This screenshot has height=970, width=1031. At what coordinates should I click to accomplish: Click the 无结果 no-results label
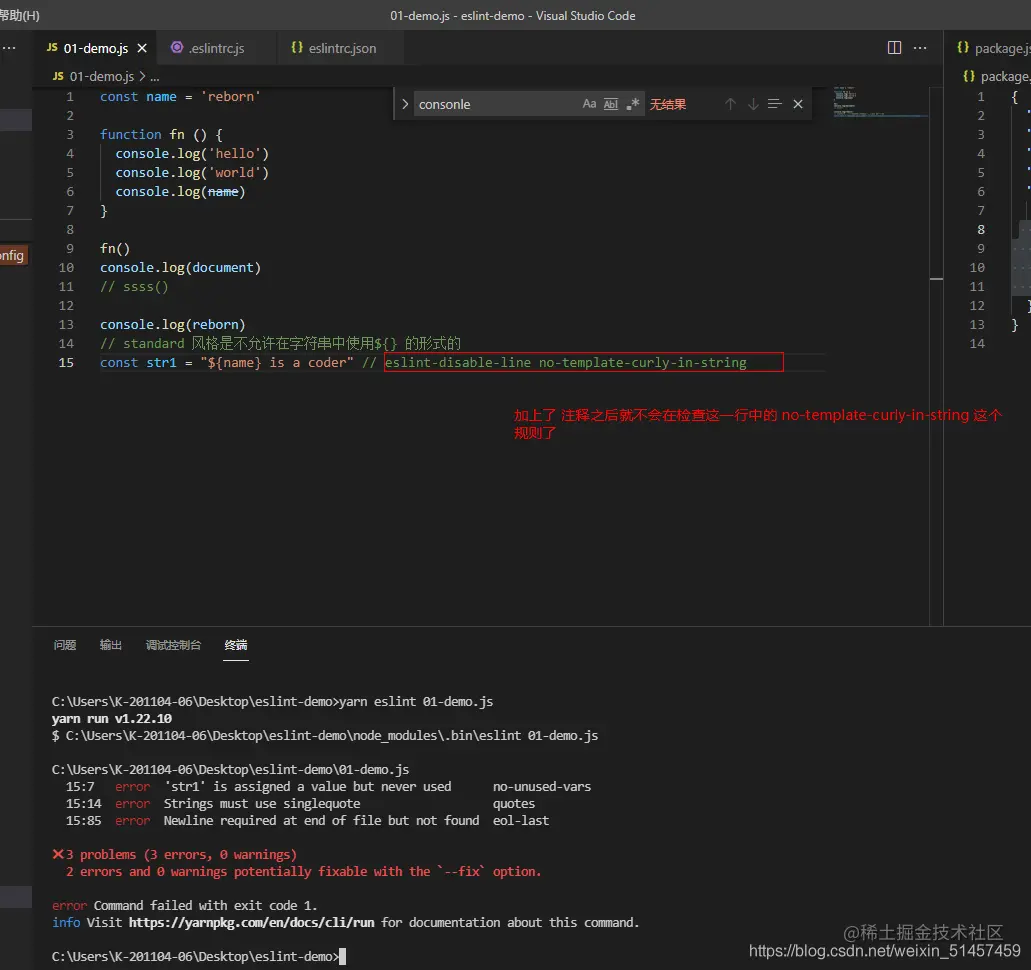click(x=668, y=104)
